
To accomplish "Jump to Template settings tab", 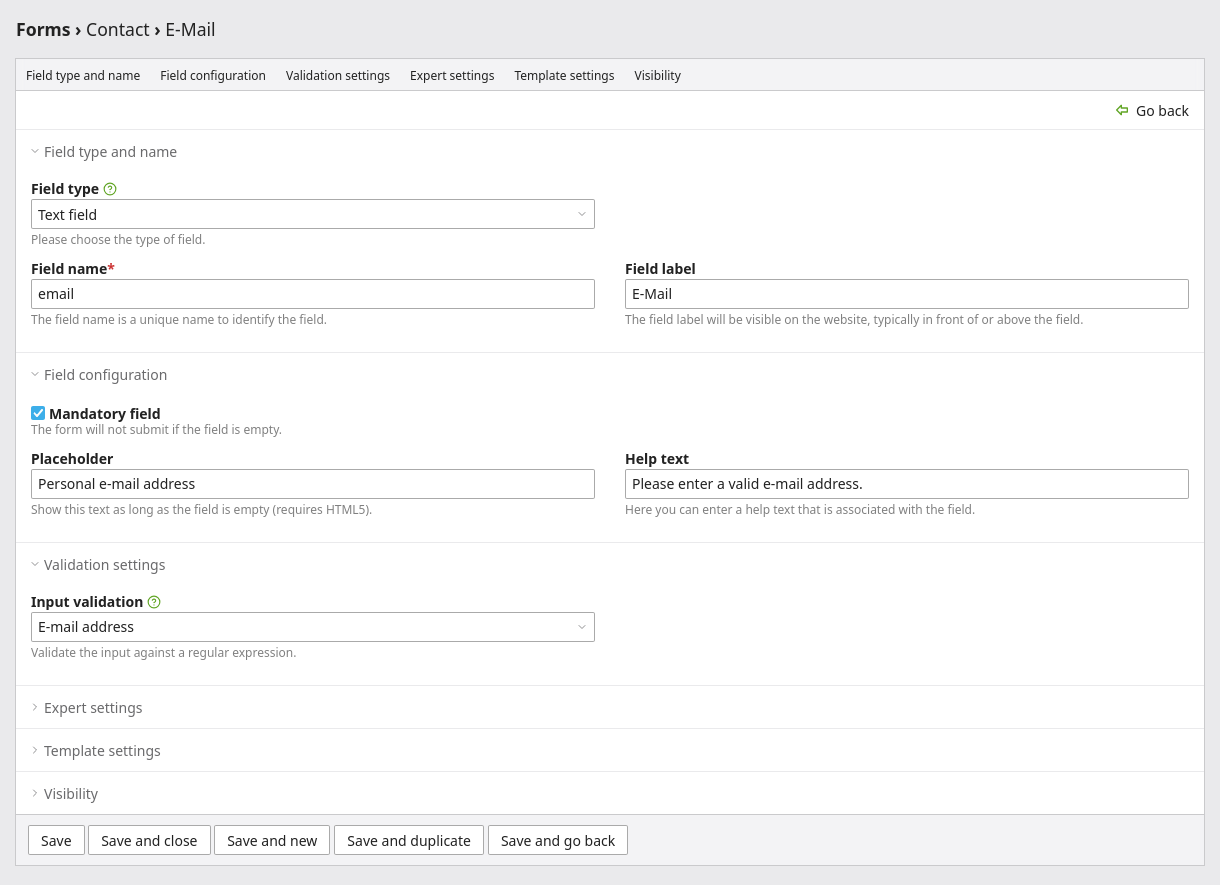I will pos(564,75).
